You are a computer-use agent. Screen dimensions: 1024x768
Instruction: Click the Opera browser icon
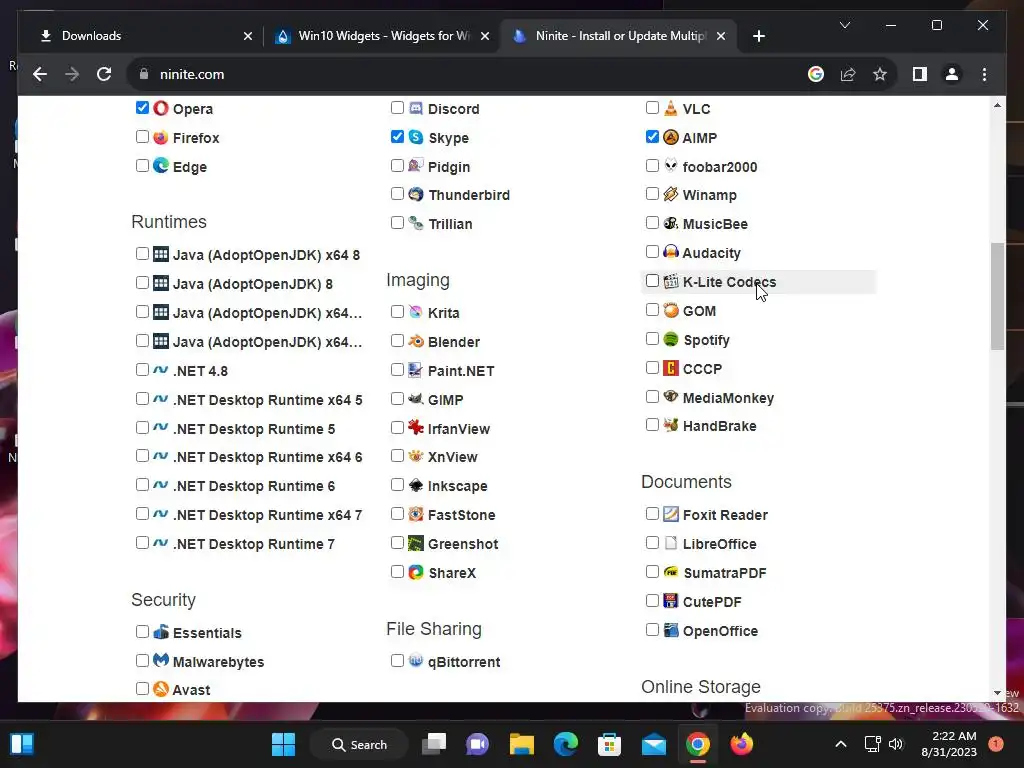click(161, 108)
